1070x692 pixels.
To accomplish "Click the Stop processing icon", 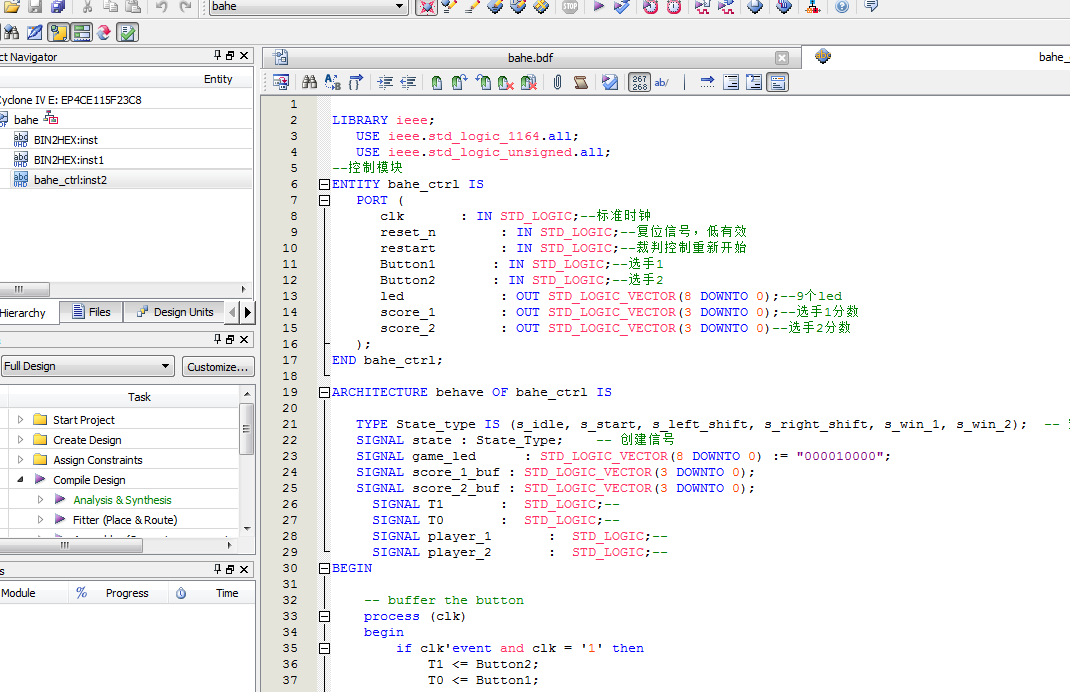I will coord(570,6).
